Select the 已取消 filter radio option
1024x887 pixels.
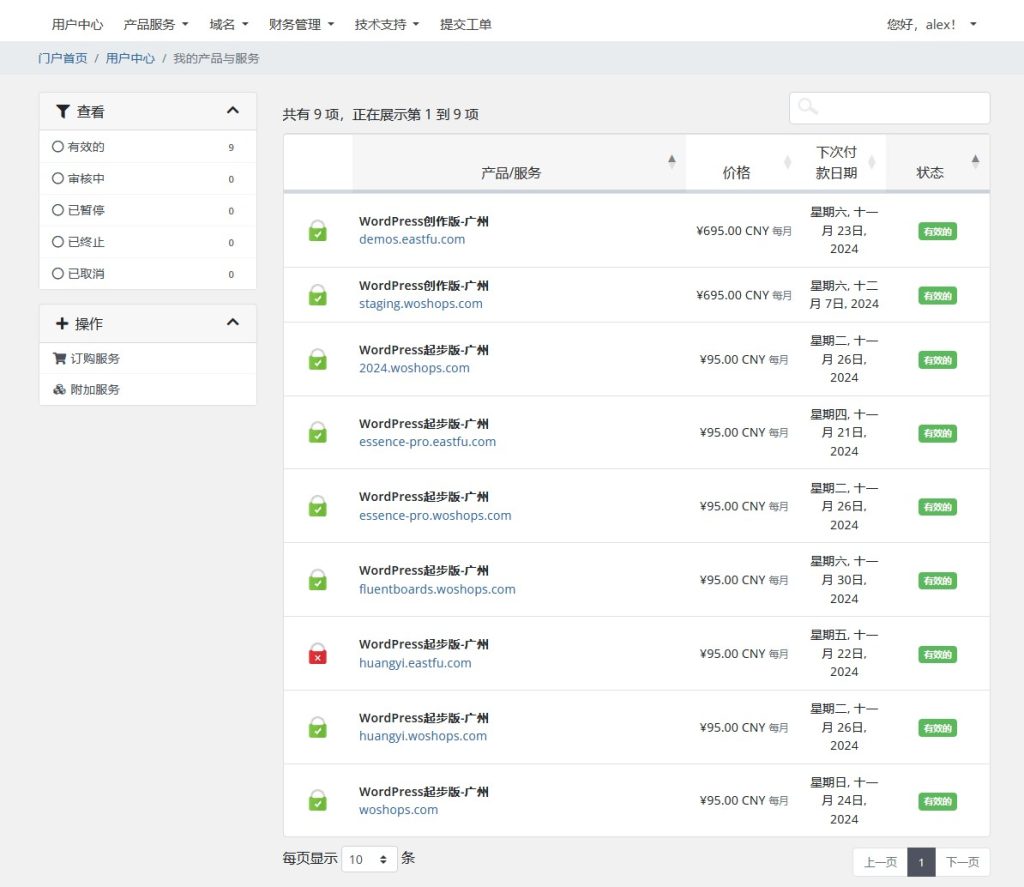58,274
